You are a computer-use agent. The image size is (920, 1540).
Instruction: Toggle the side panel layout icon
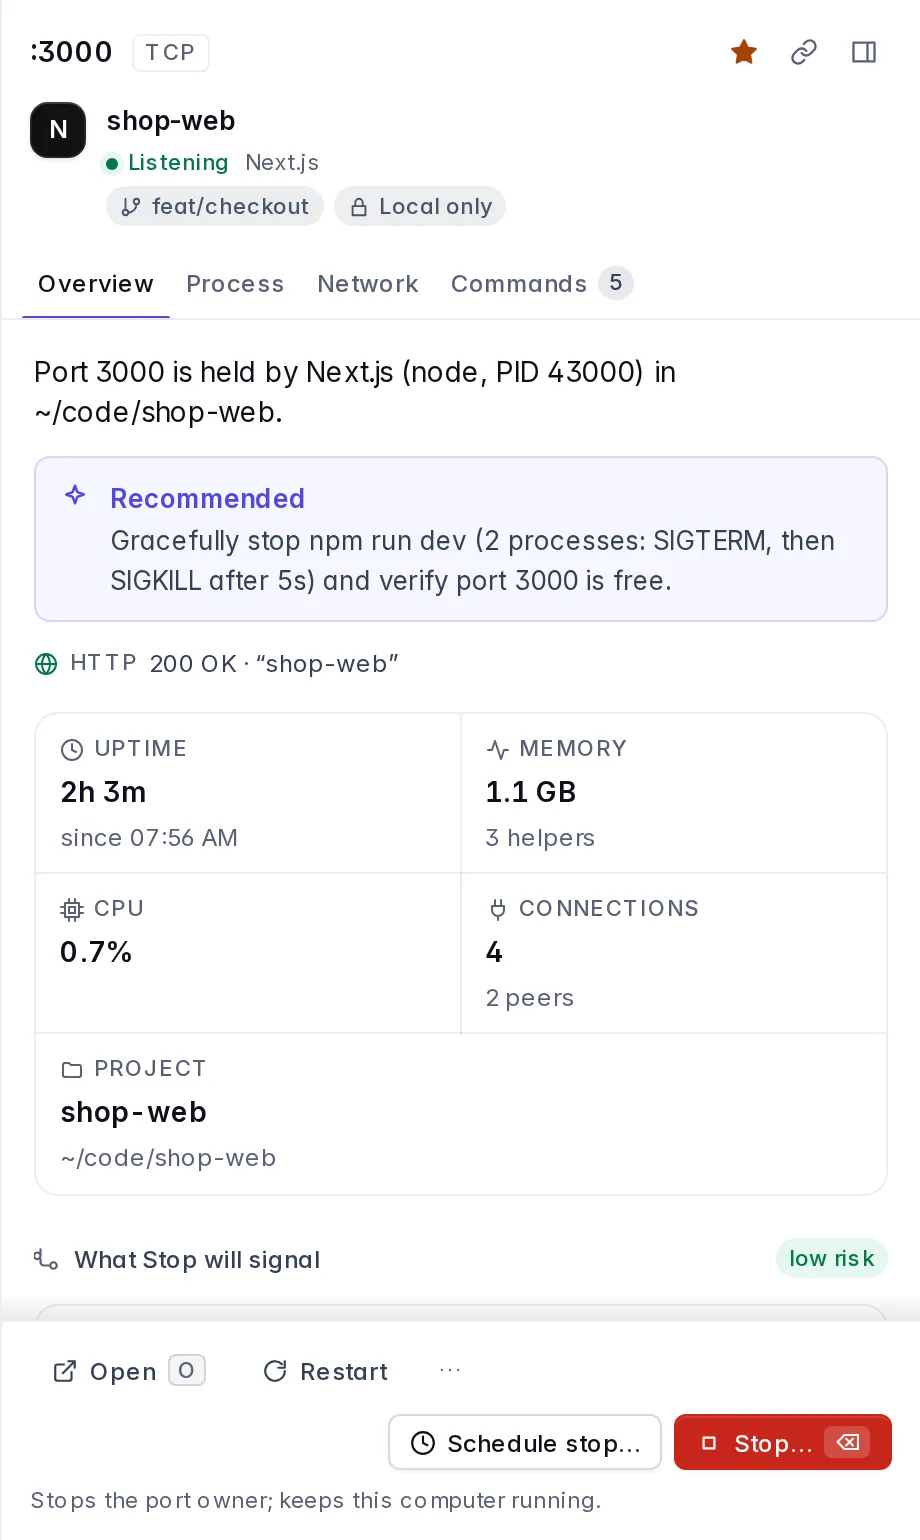click(864, 52)
